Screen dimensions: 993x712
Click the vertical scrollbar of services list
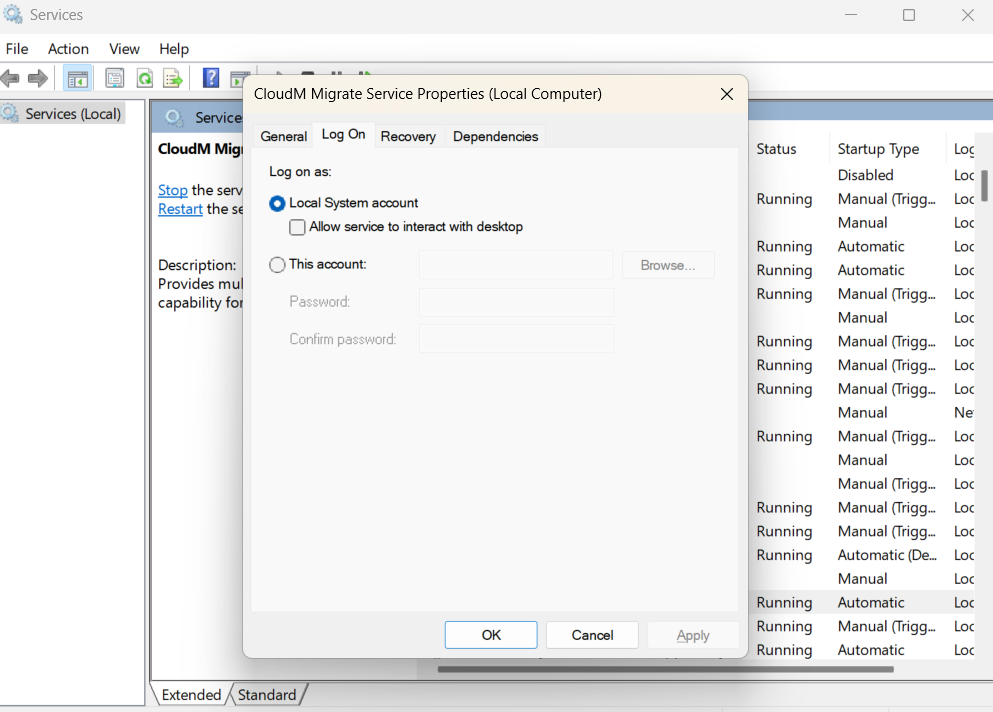click(x=985, y=185)
